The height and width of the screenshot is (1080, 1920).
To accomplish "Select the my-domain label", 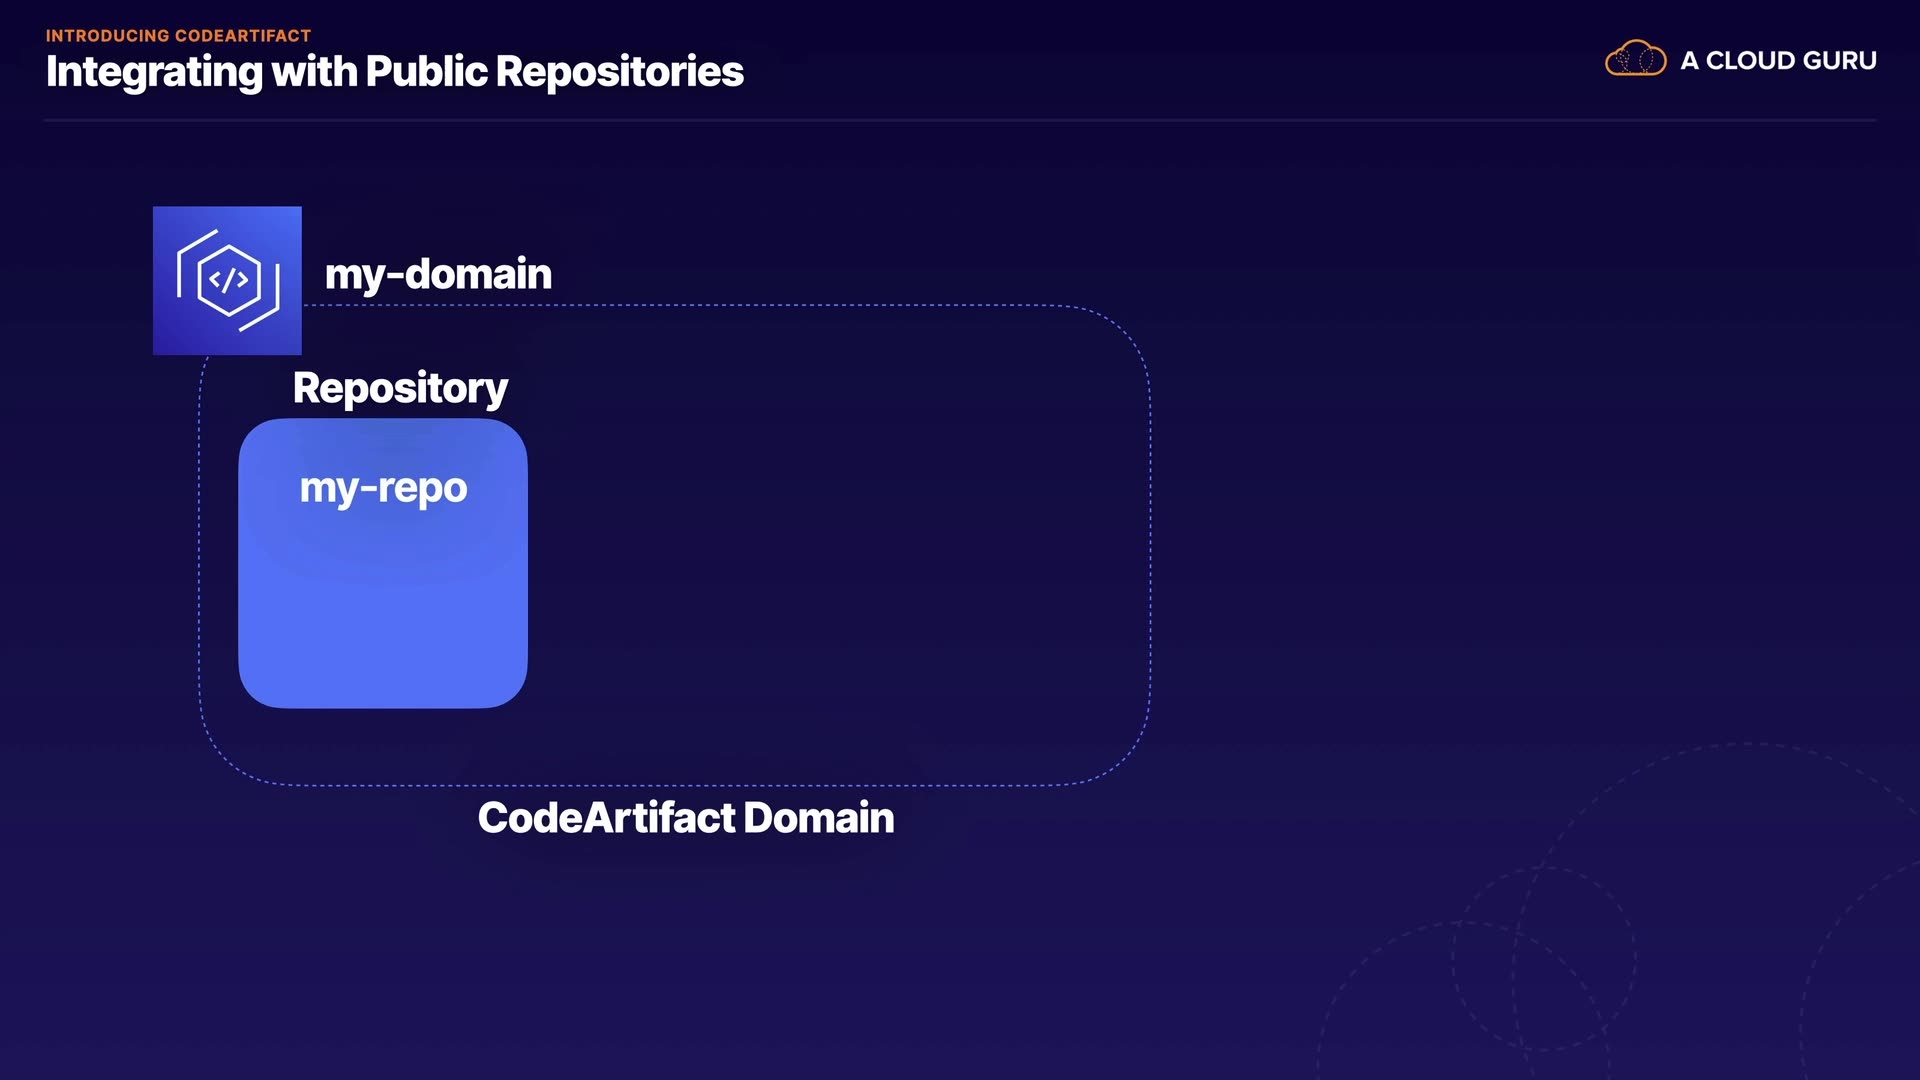I will (x=438, y=274).
